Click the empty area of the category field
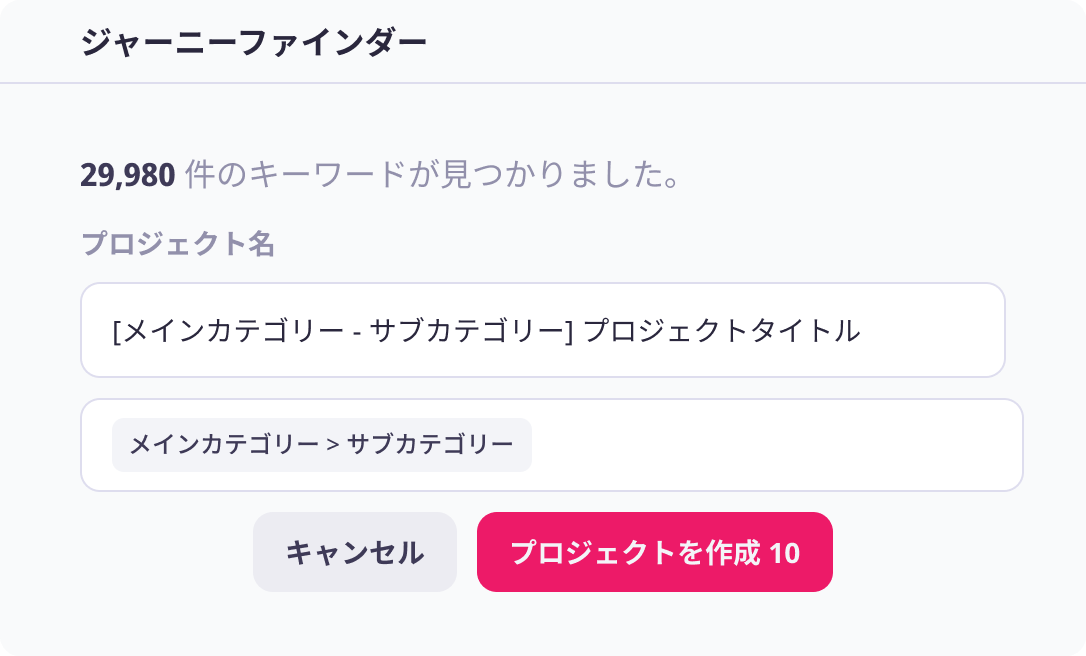This screenshot has height=656, width=1086. point(775,445)
